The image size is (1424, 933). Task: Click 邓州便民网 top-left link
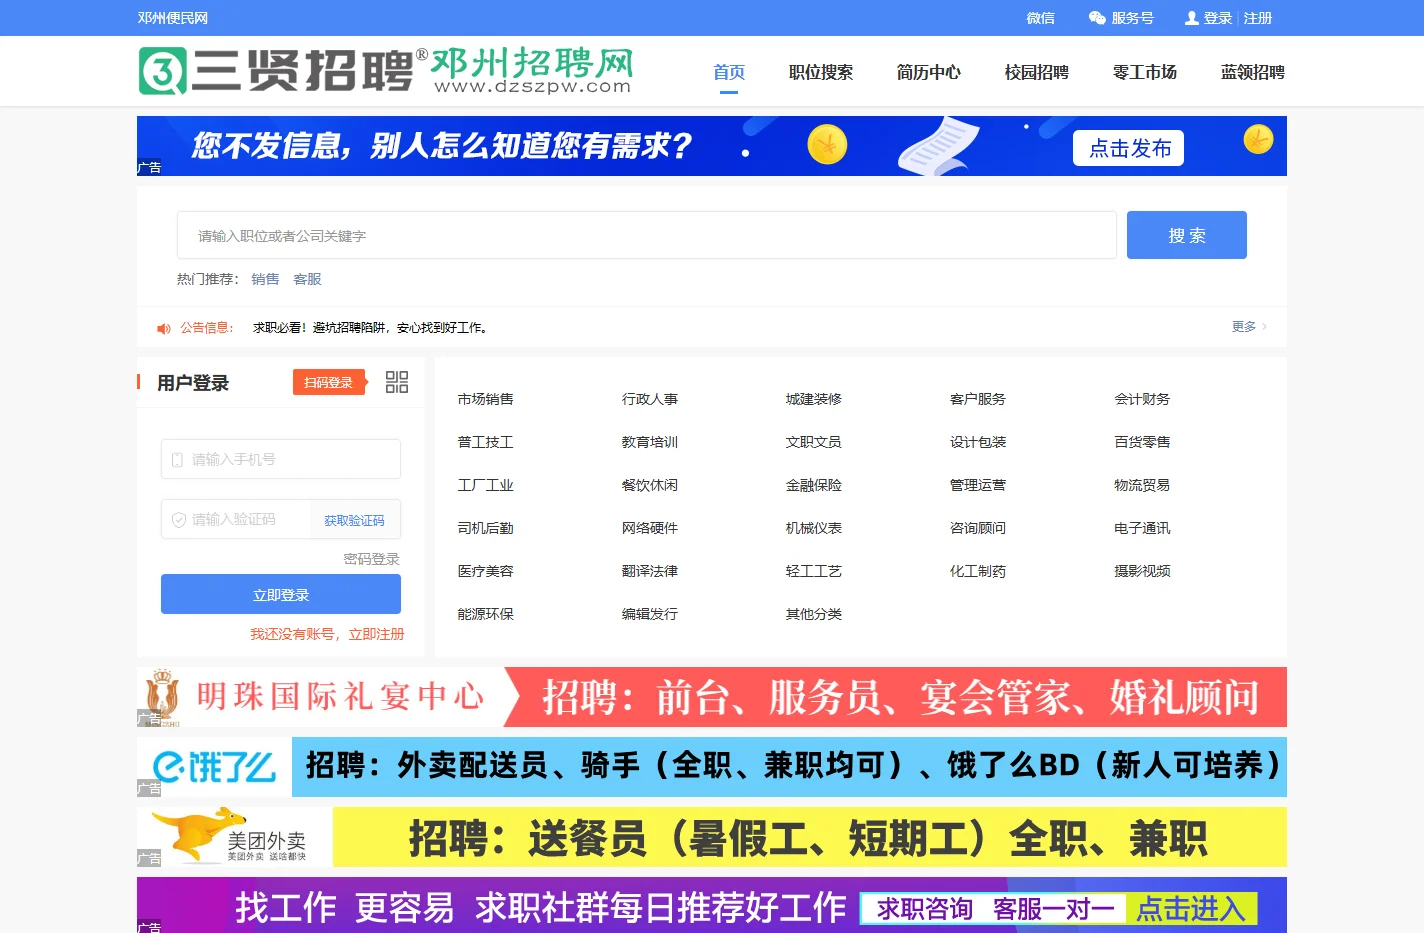[173, 18]
